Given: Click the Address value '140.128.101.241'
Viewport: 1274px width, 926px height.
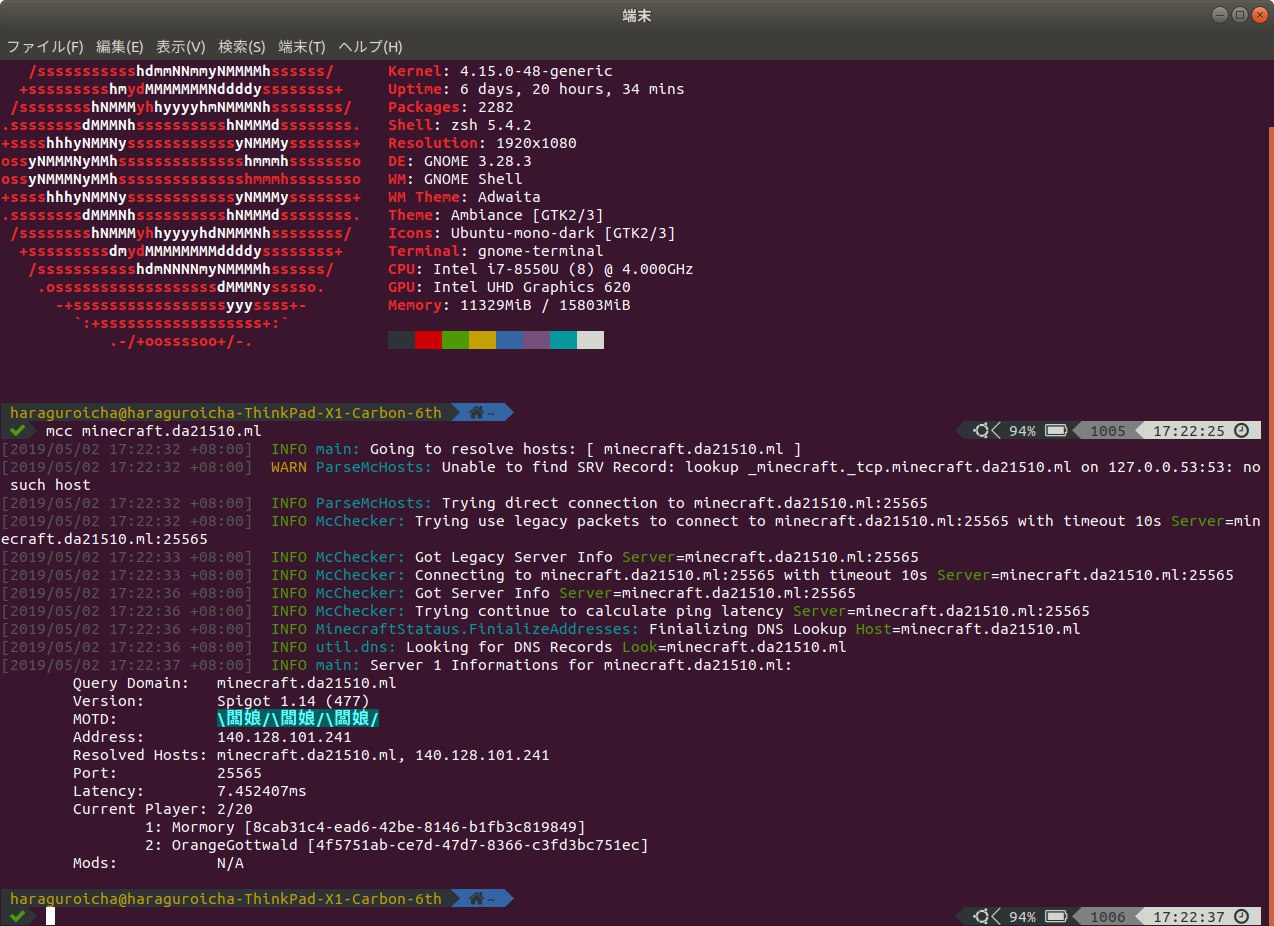Looking at the screenshot, I should pyautogui.click(x=284, y=737).
